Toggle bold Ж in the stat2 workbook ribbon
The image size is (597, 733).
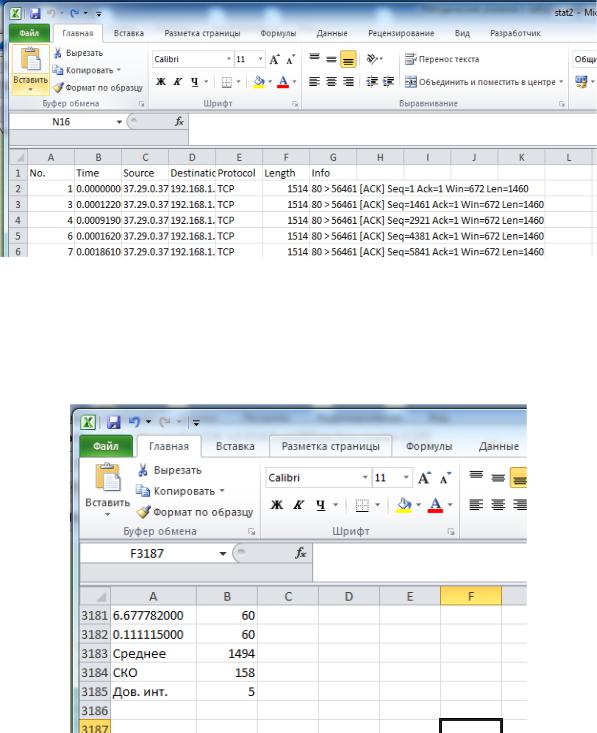click(x=160, y=82)
